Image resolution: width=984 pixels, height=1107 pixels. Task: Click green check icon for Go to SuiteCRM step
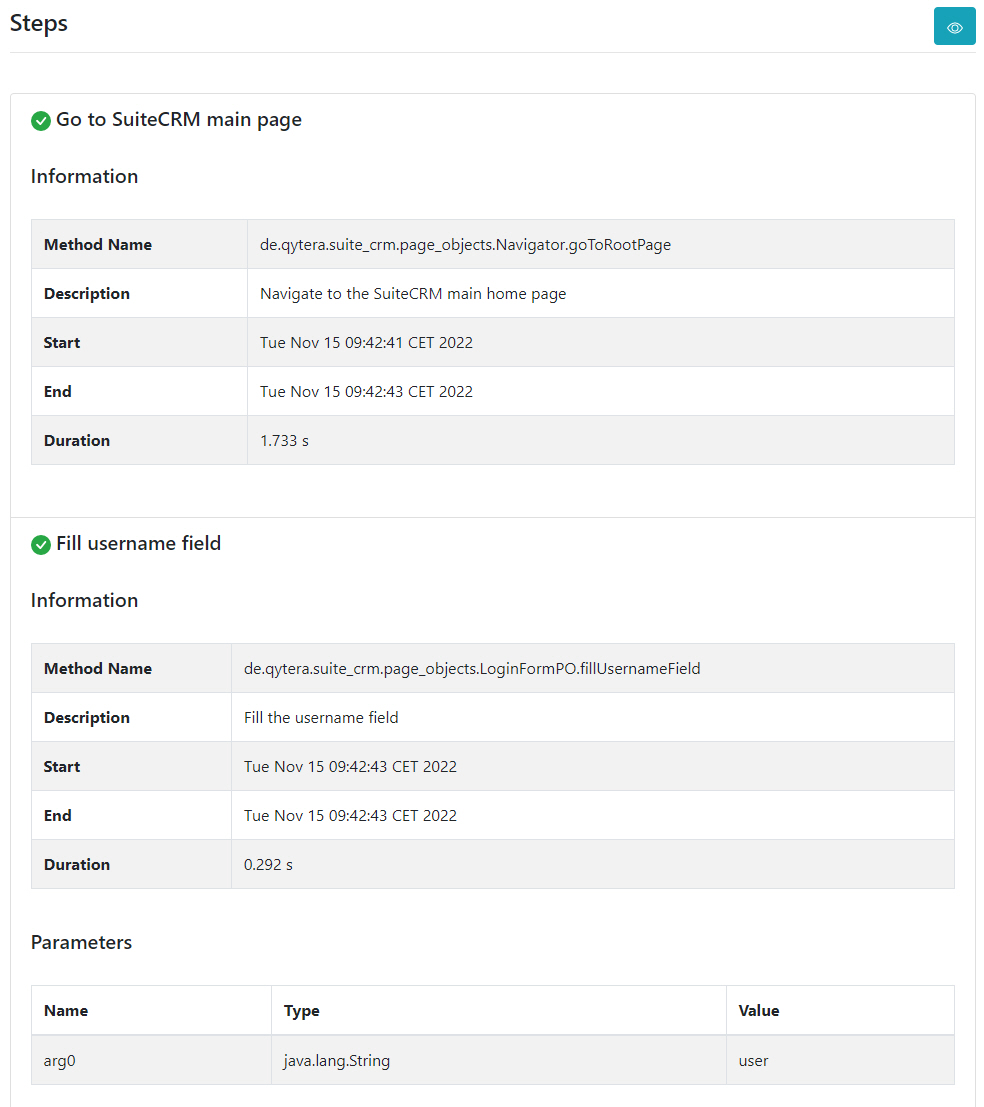coord(41,121)
